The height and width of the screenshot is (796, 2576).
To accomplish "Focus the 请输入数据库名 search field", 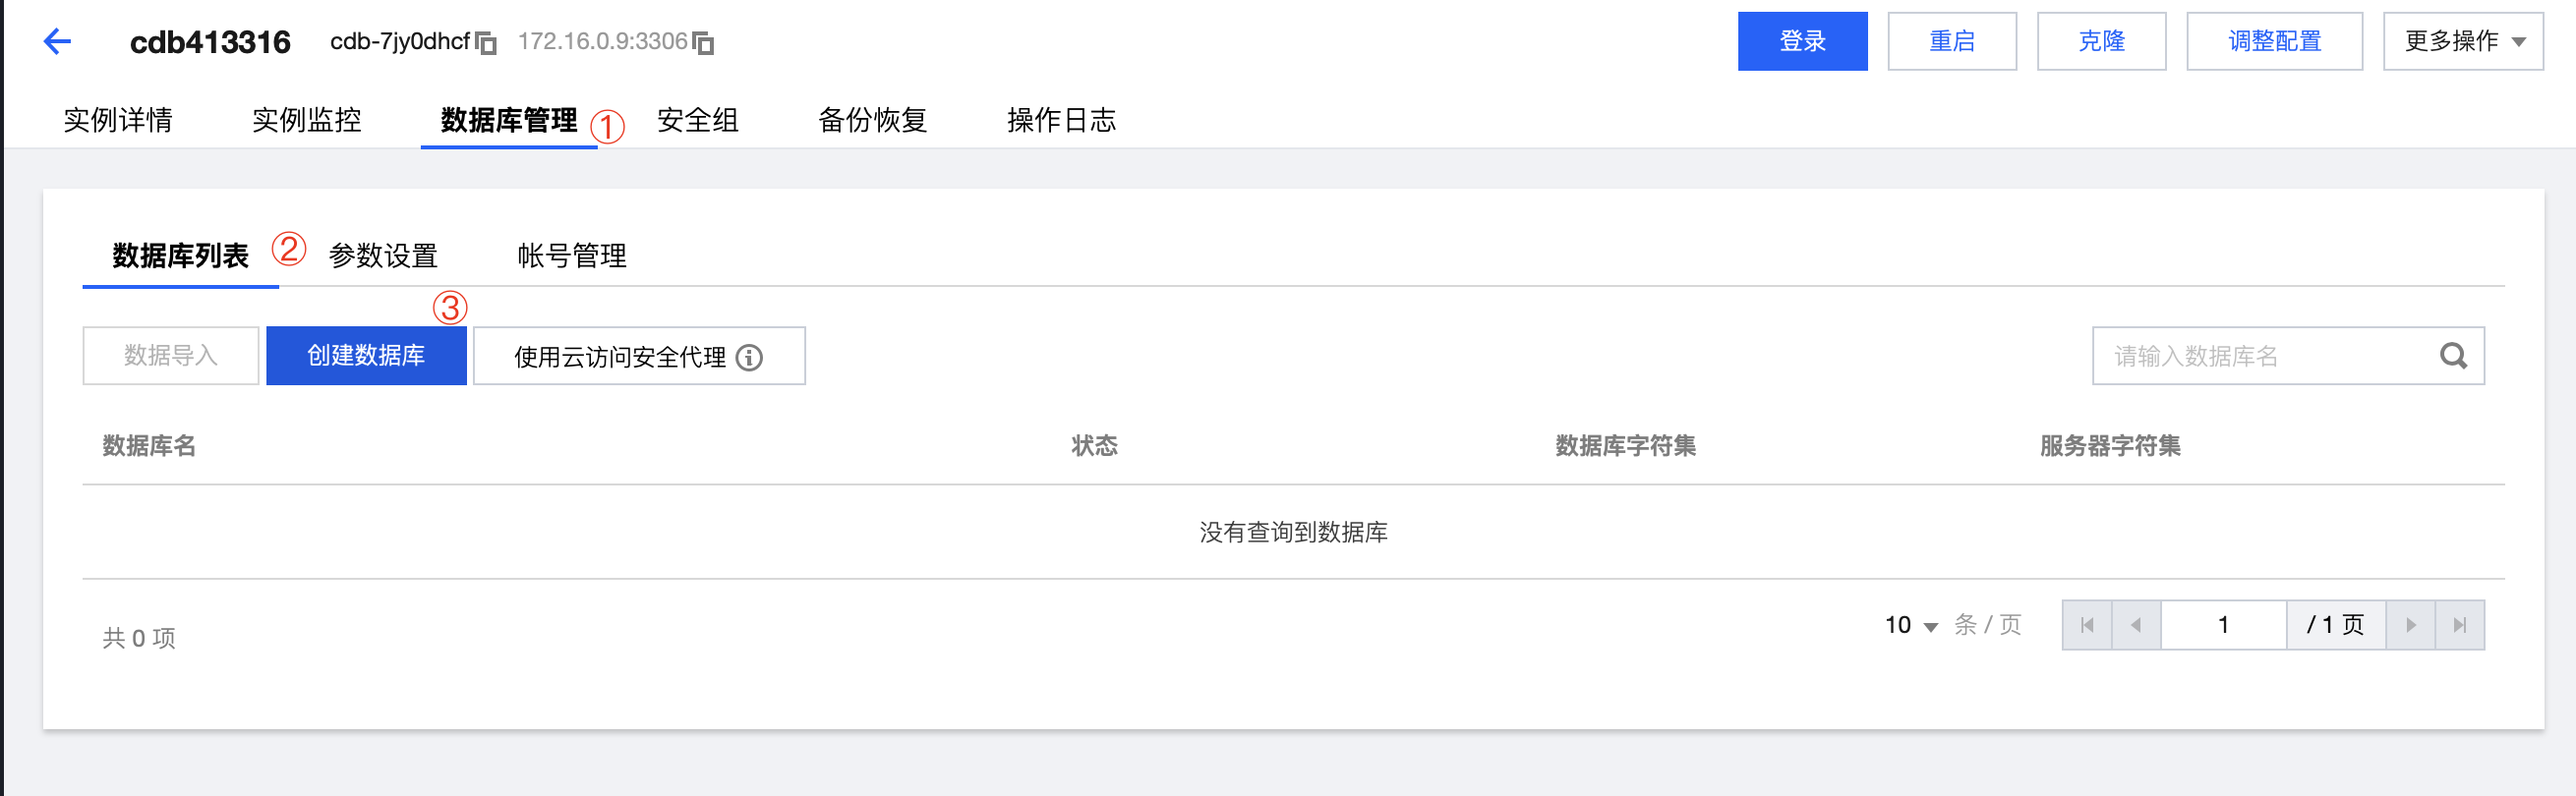I will tap(2265, 356).
